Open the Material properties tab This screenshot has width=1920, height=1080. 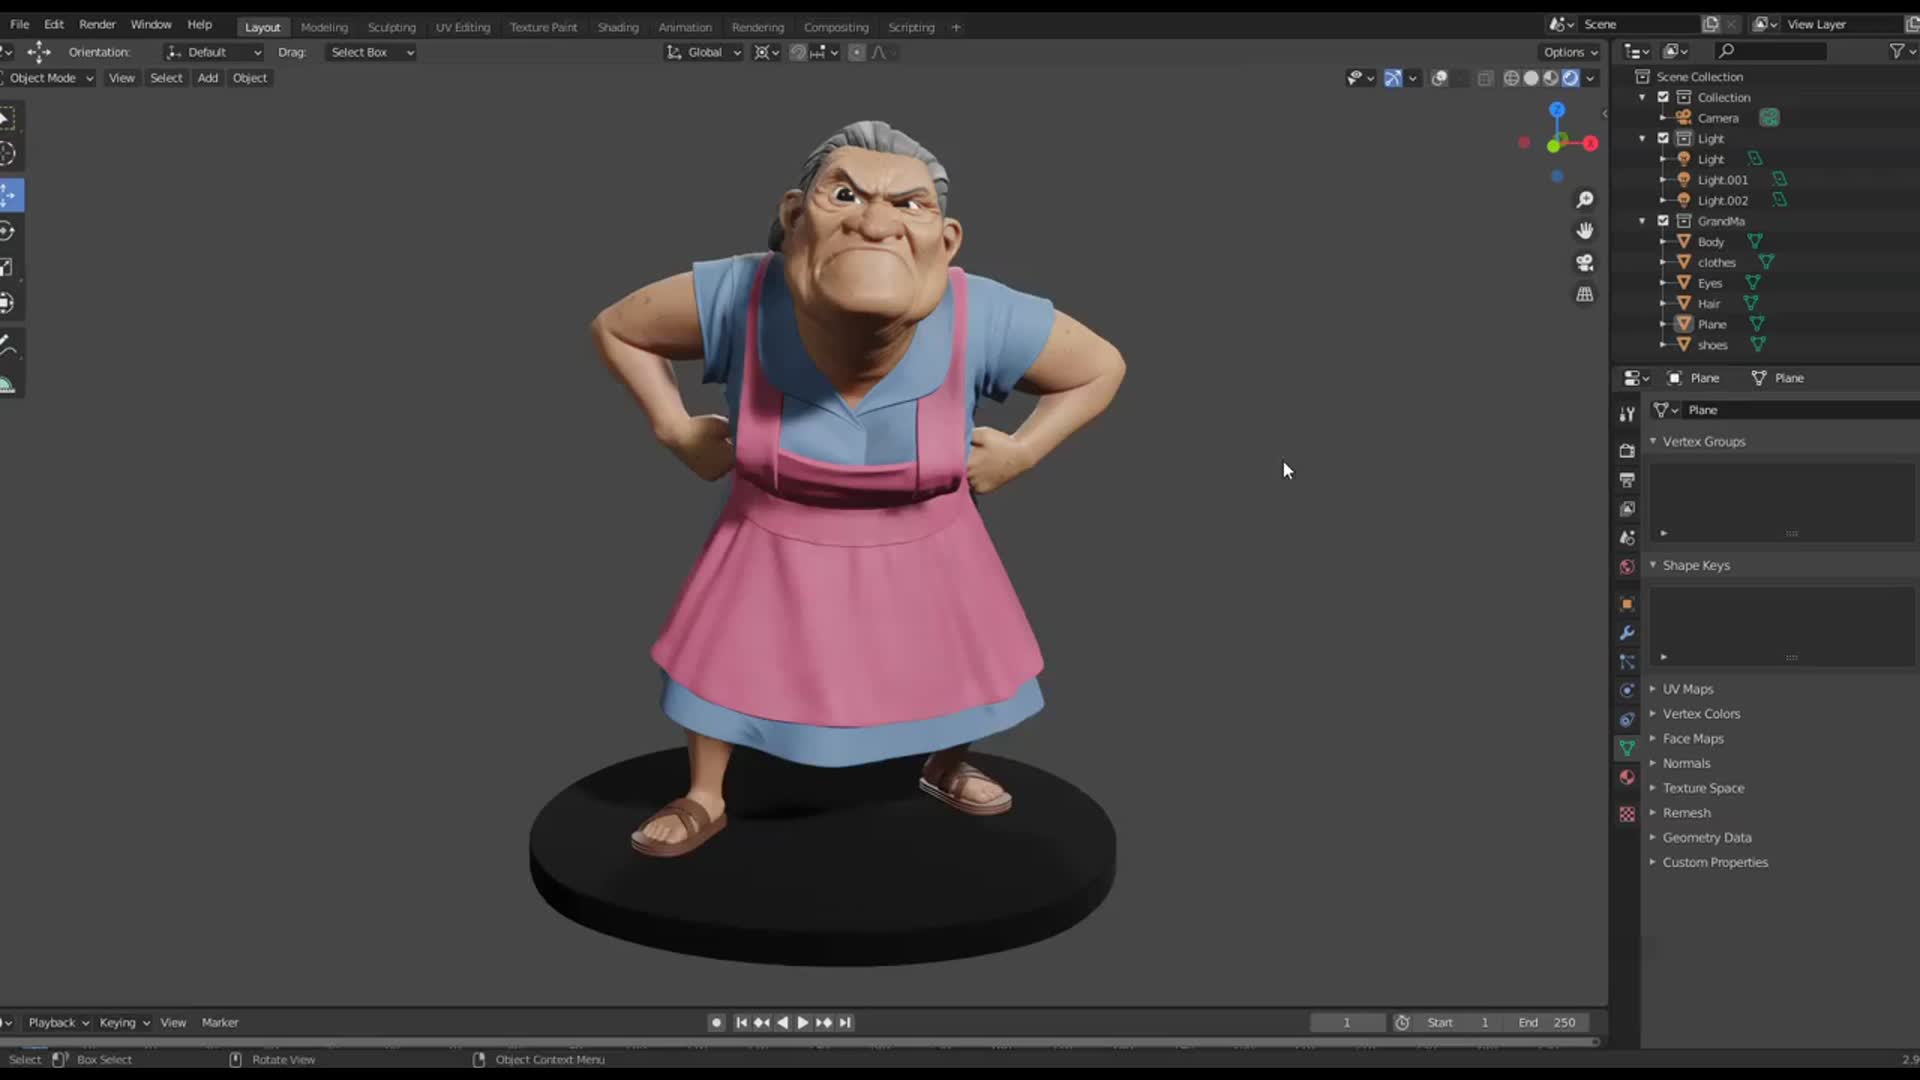tap(1627, 778)
